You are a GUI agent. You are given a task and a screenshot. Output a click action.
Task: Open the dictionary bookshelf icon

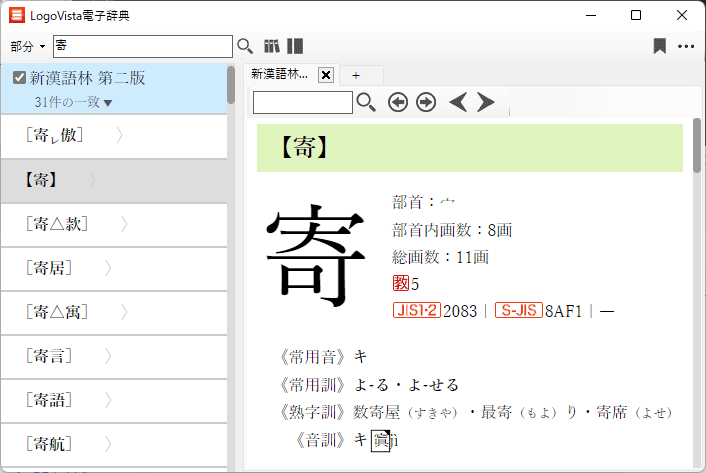(x=272, y=46)
